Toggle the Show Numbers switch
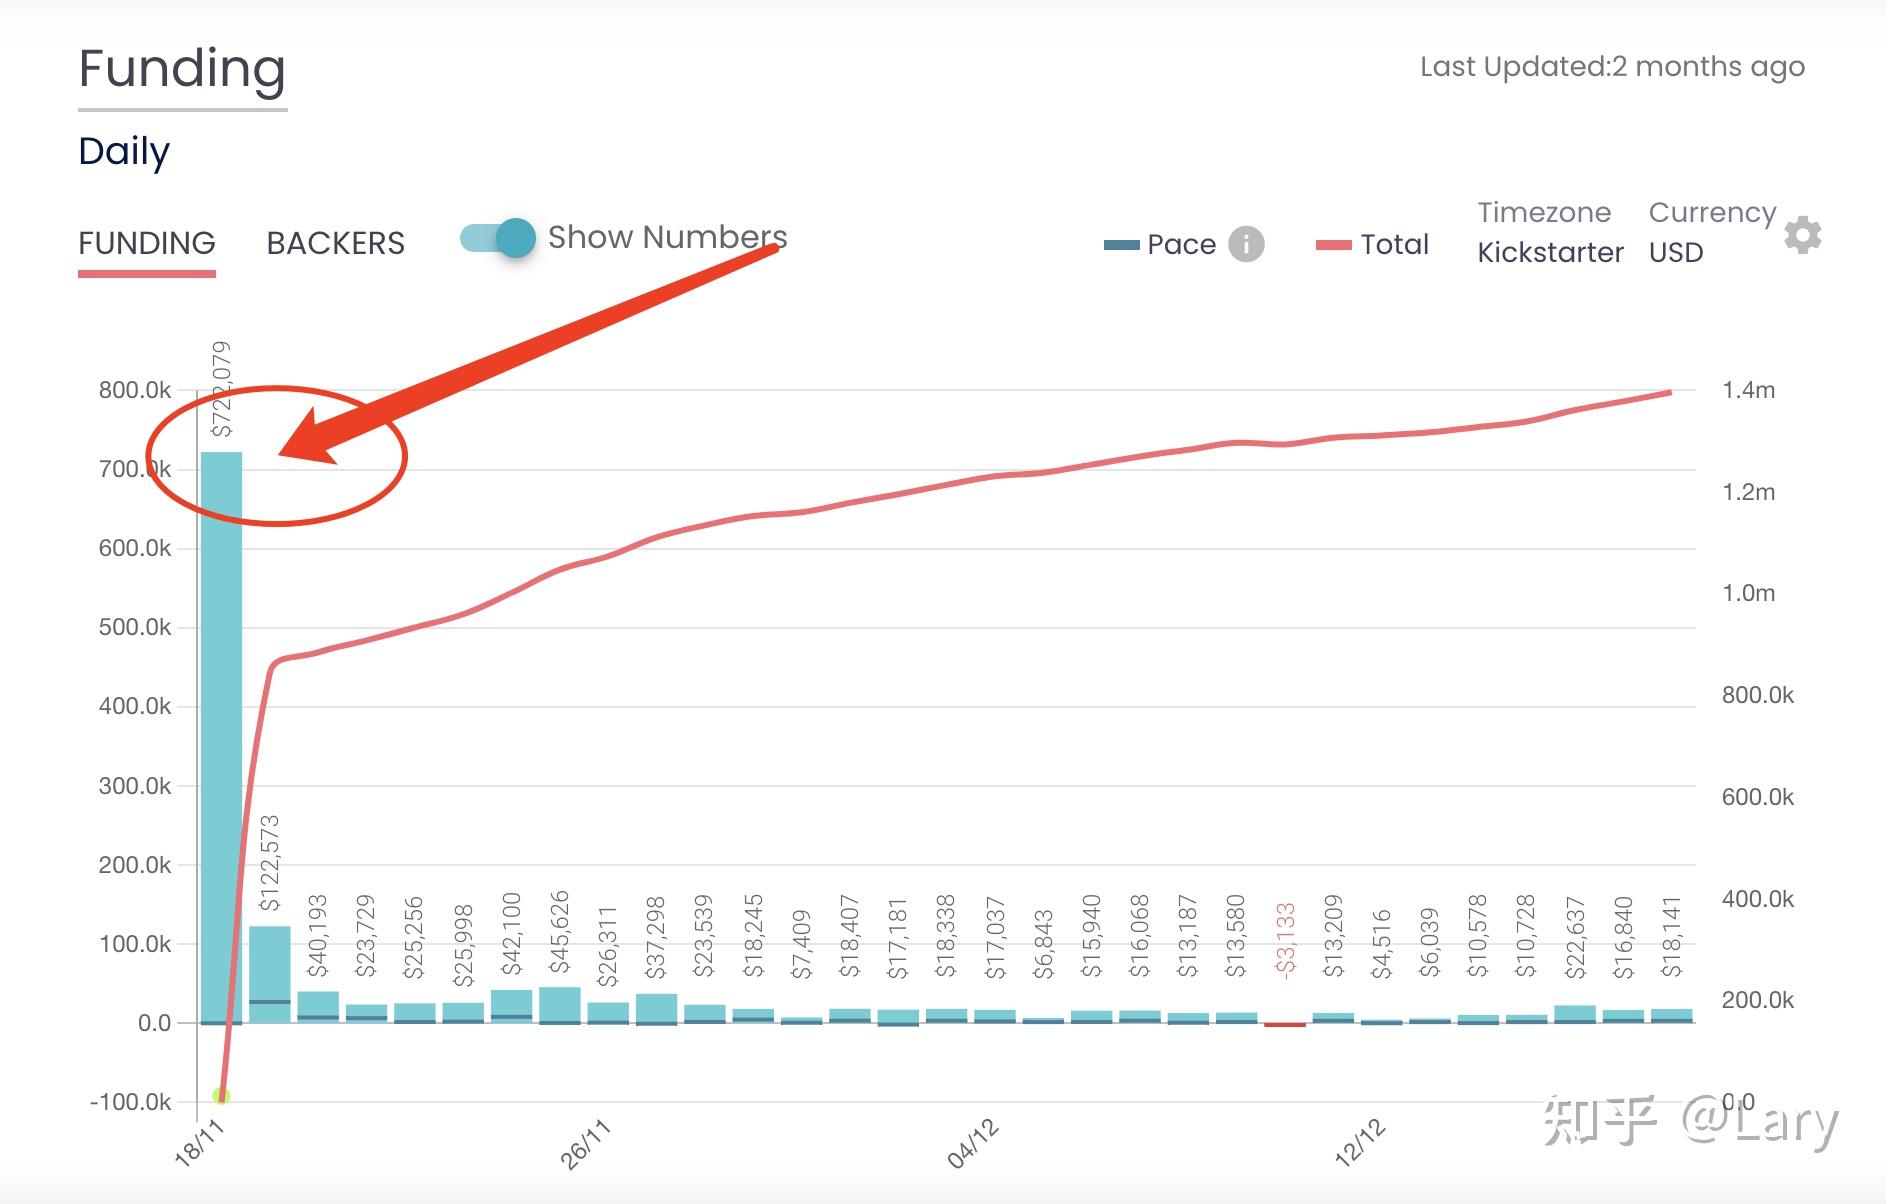The height and width of the screenshot is (1204, 1886). (499, 238)
